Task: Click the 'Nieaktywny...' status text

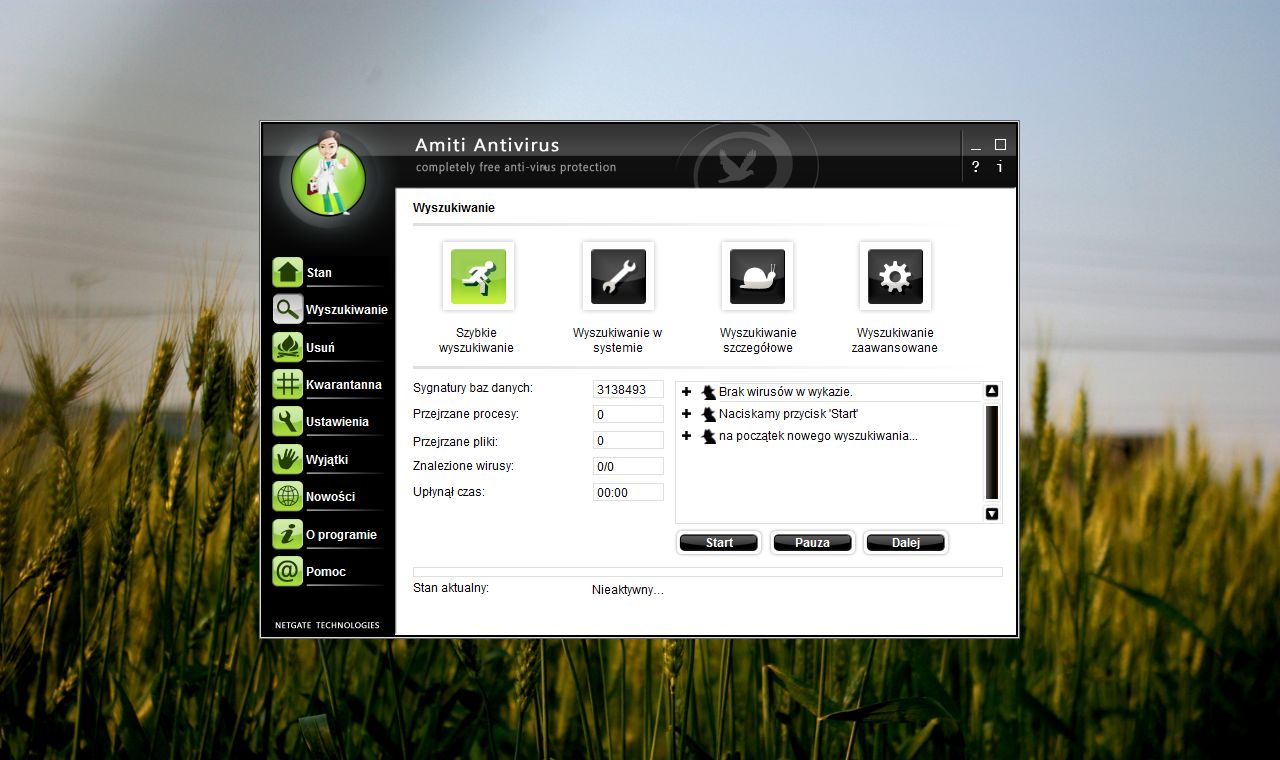Action: (628, 590)
